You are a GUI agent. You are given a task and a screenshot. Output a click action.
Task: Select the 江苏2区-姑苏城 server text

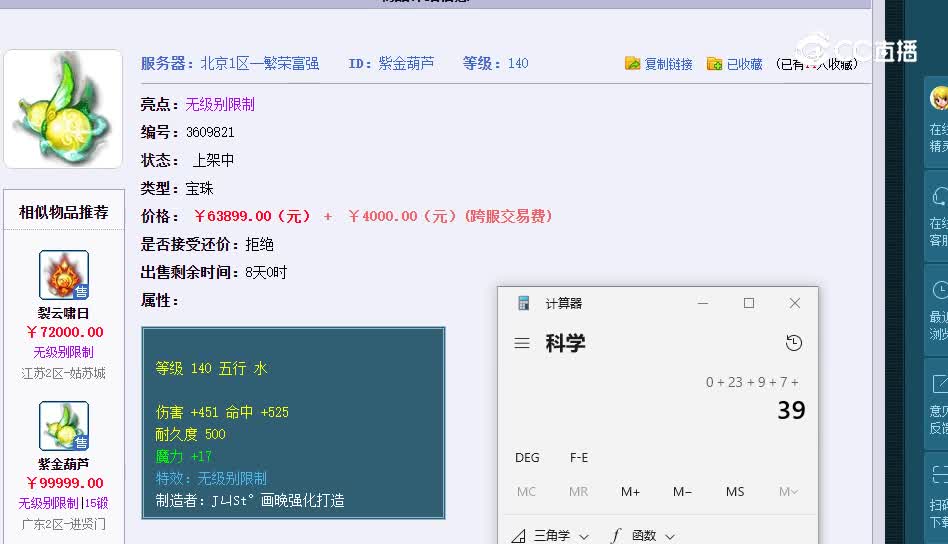click(63, 373)
